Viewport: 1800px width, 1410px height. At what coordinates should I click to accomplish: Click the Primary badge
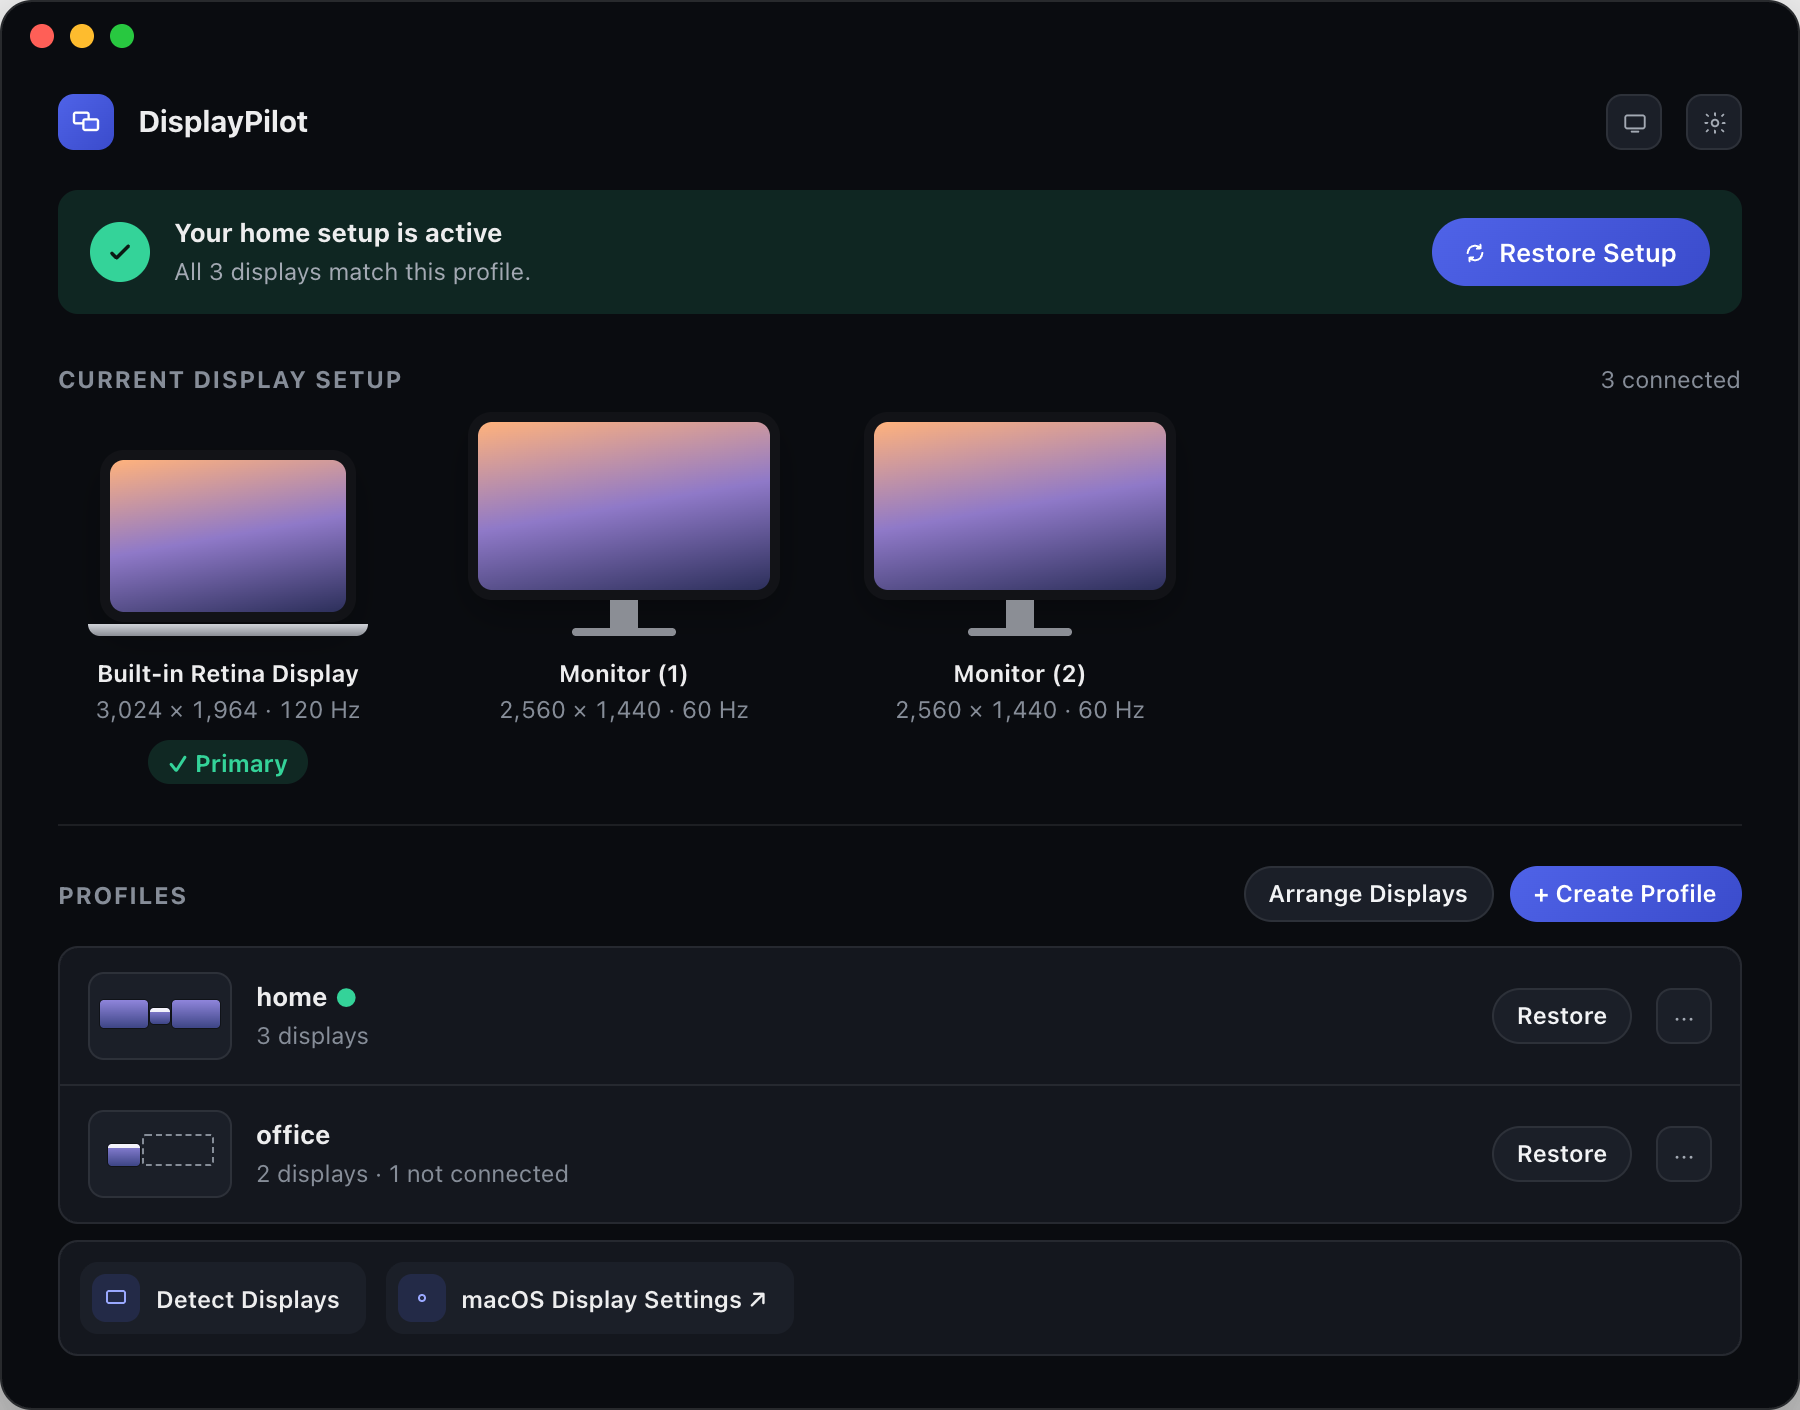pos(228,763)
